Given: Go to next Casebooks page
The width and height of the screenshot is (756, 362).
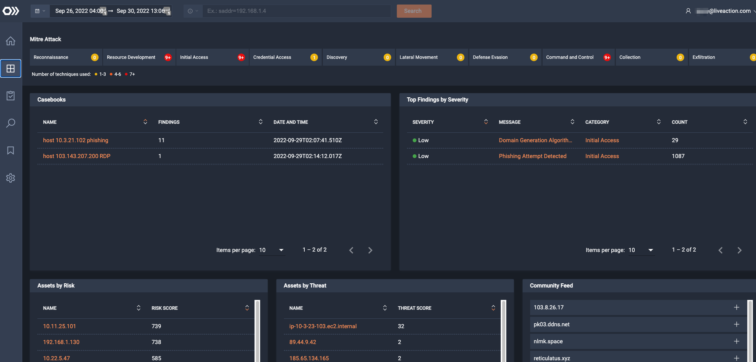Looking at the screenshot, I should point(370,250).
